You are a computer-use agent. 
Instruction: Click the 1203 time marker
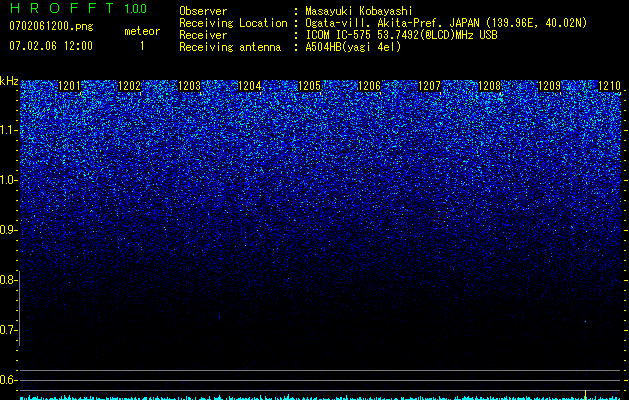click(189, 86)
